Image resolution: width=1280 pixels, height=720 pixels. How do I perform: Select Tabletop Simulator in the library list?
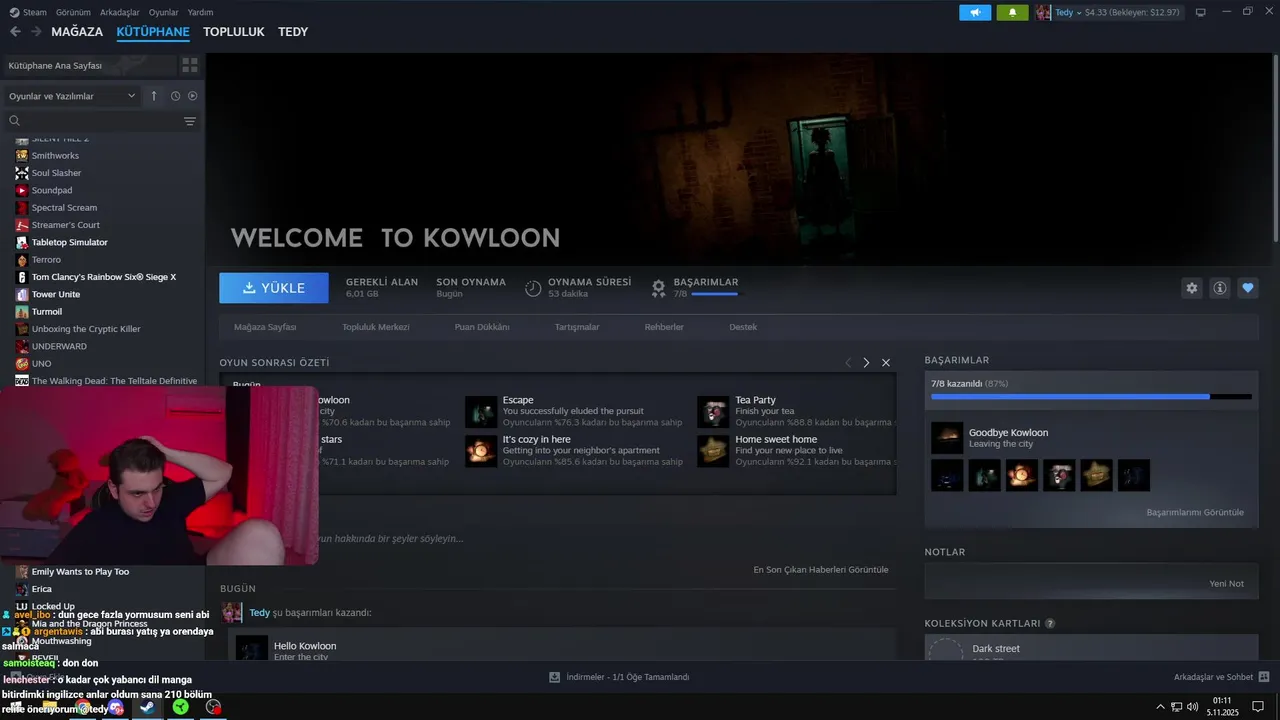coord(69,242)
